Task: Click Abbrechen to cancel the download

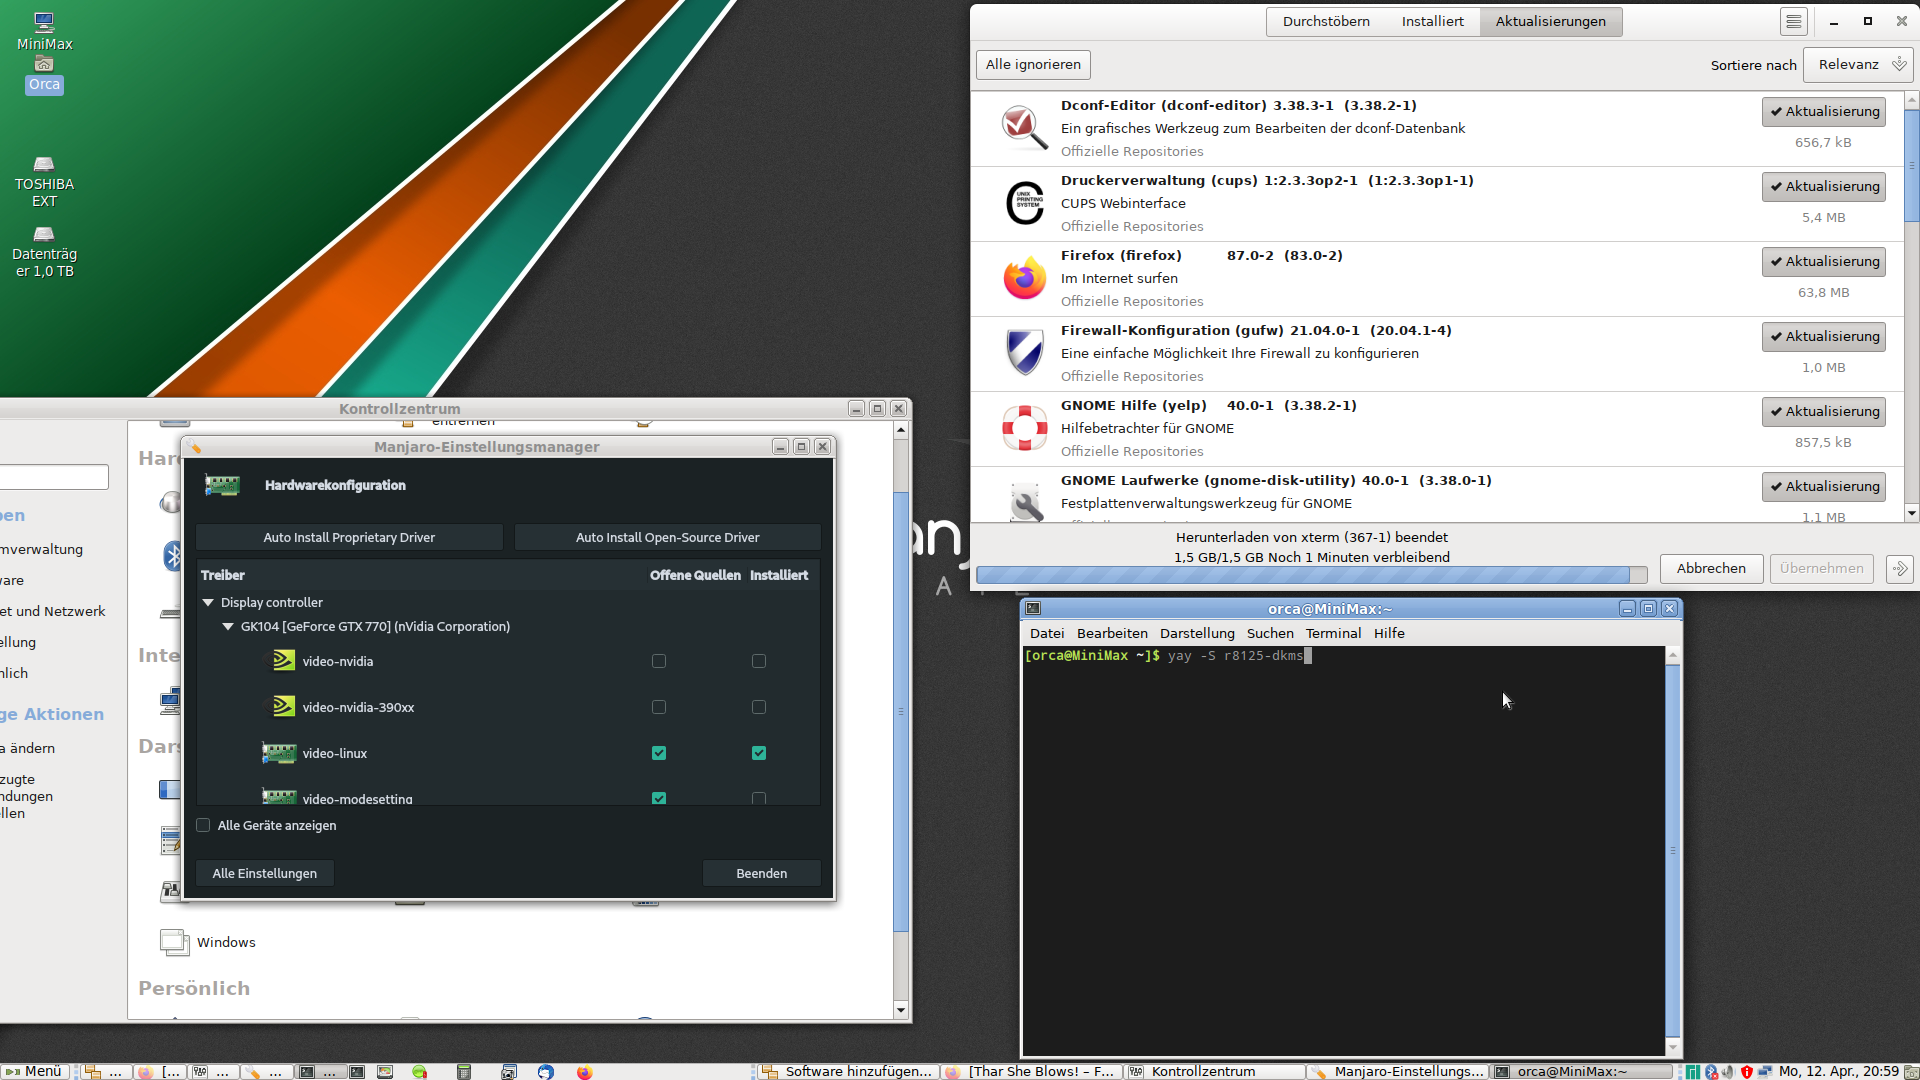Action: point(1711,569)
